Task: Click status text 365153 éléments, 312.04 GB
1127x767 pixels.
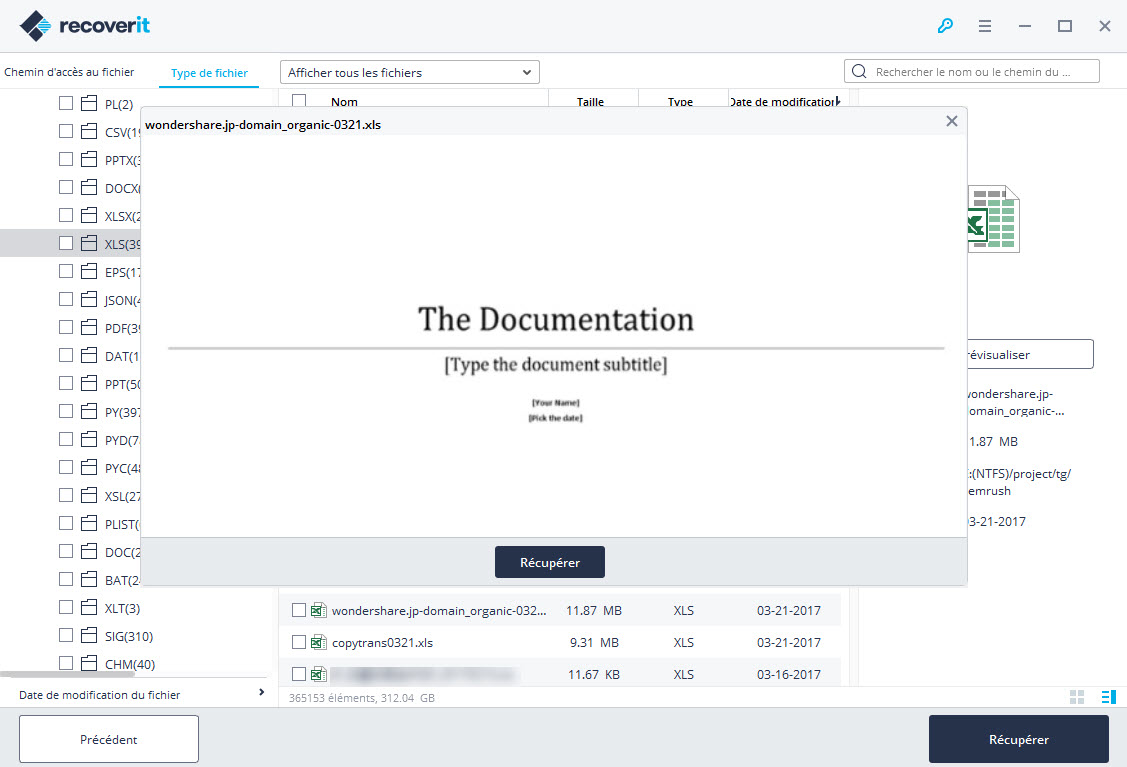Action: pos(362,697)
